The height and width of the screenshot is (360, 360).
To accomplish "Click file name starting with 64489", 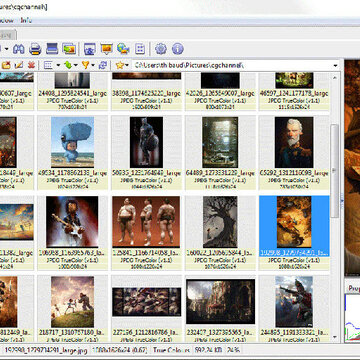I will click(220, 173).
